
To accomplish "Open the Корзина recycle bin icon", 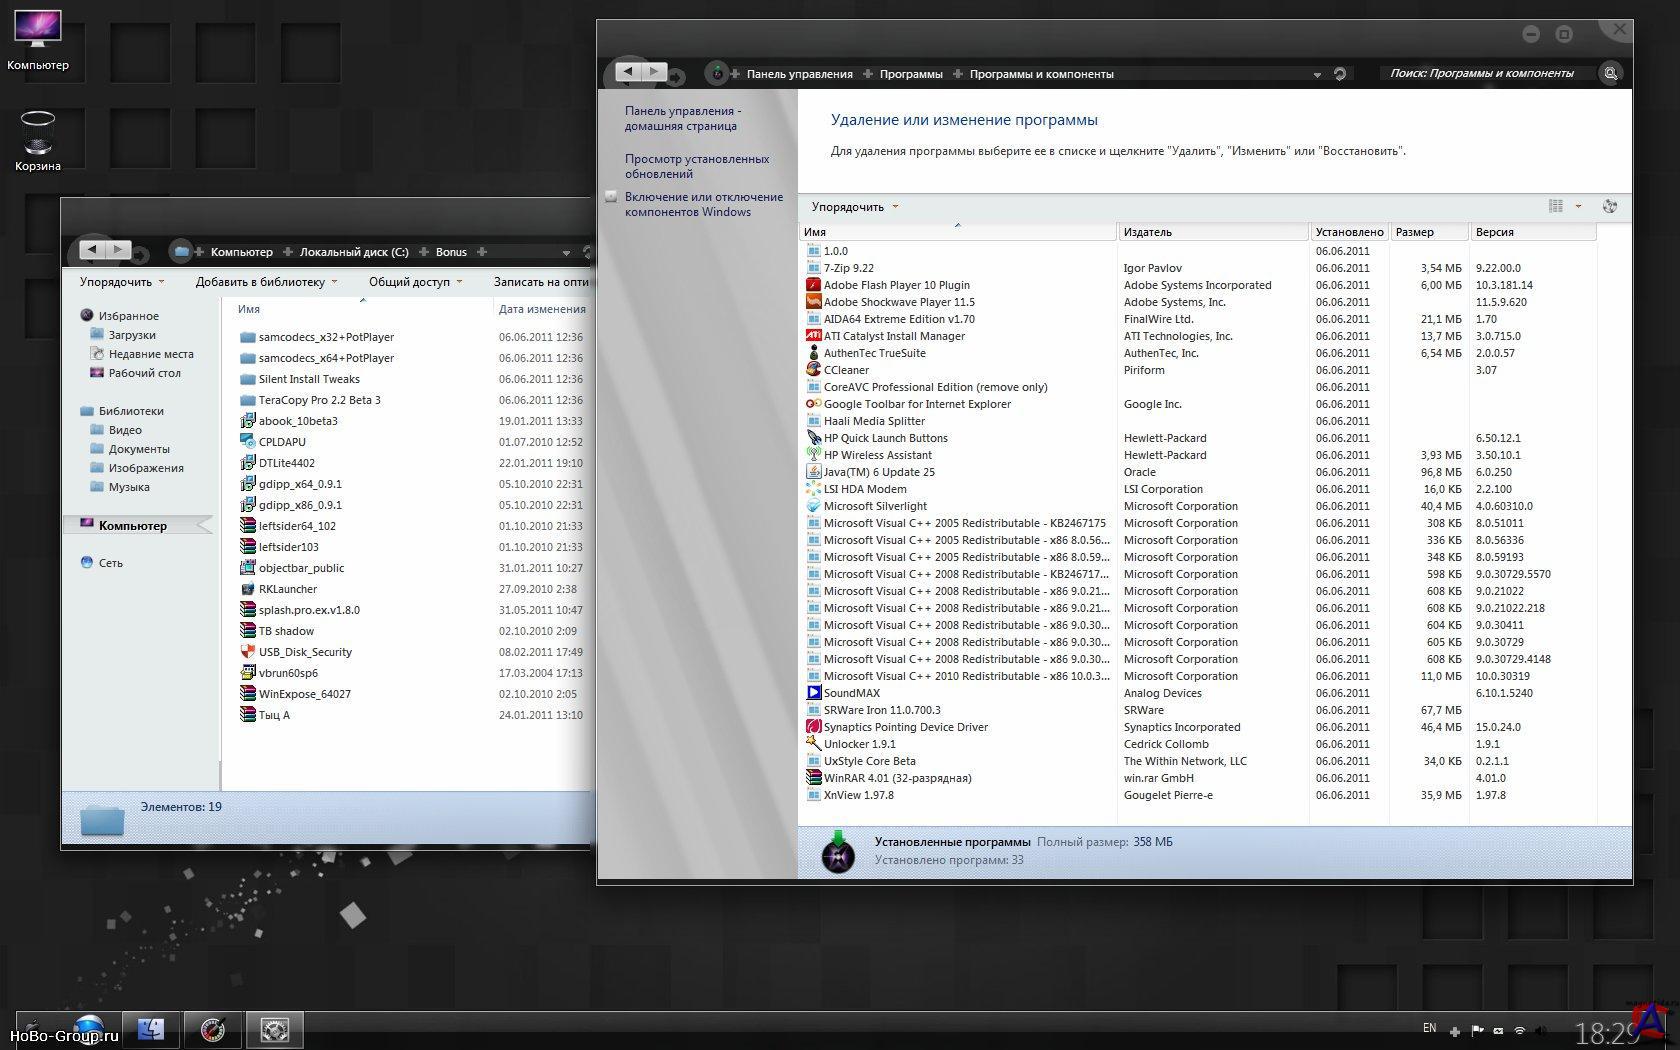I will tap(37, 133).
